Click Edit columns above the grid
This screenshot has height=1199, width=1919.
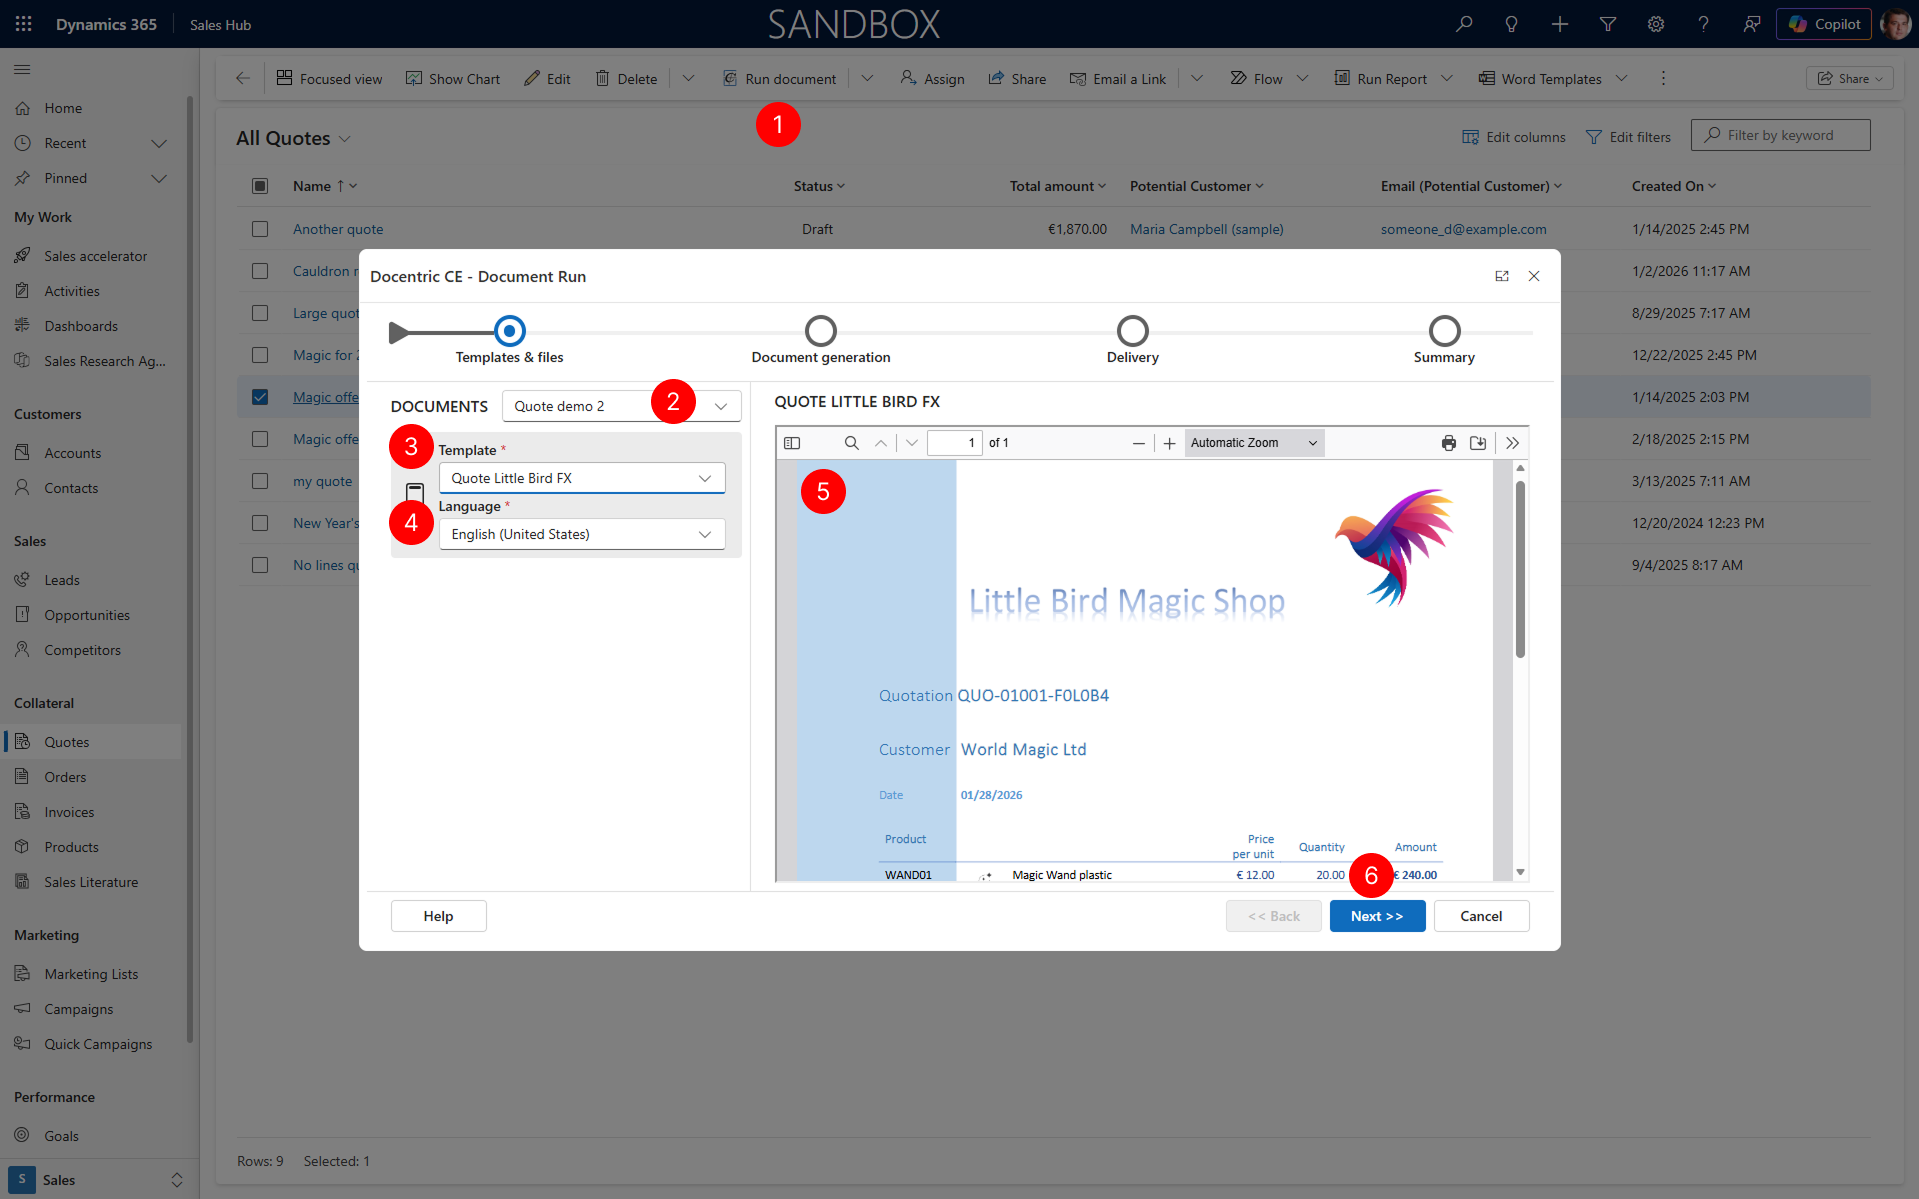pyautogui.click(x=1514, y=137)
